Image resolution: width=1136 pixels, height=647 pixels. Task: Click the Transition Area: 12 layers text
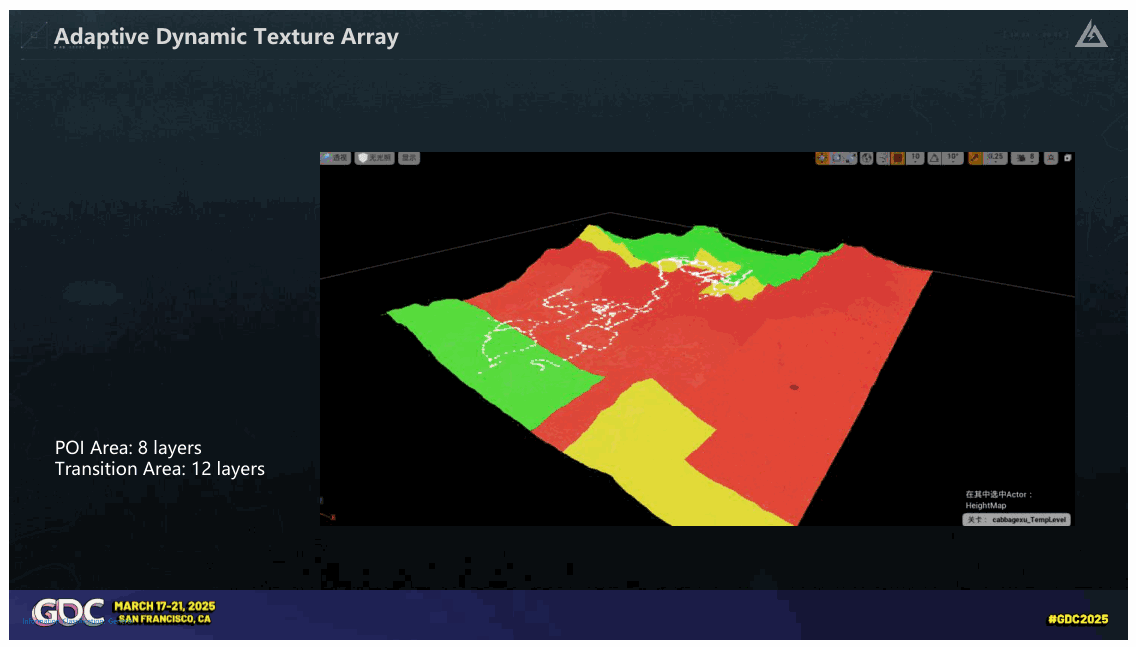point(160,469)
